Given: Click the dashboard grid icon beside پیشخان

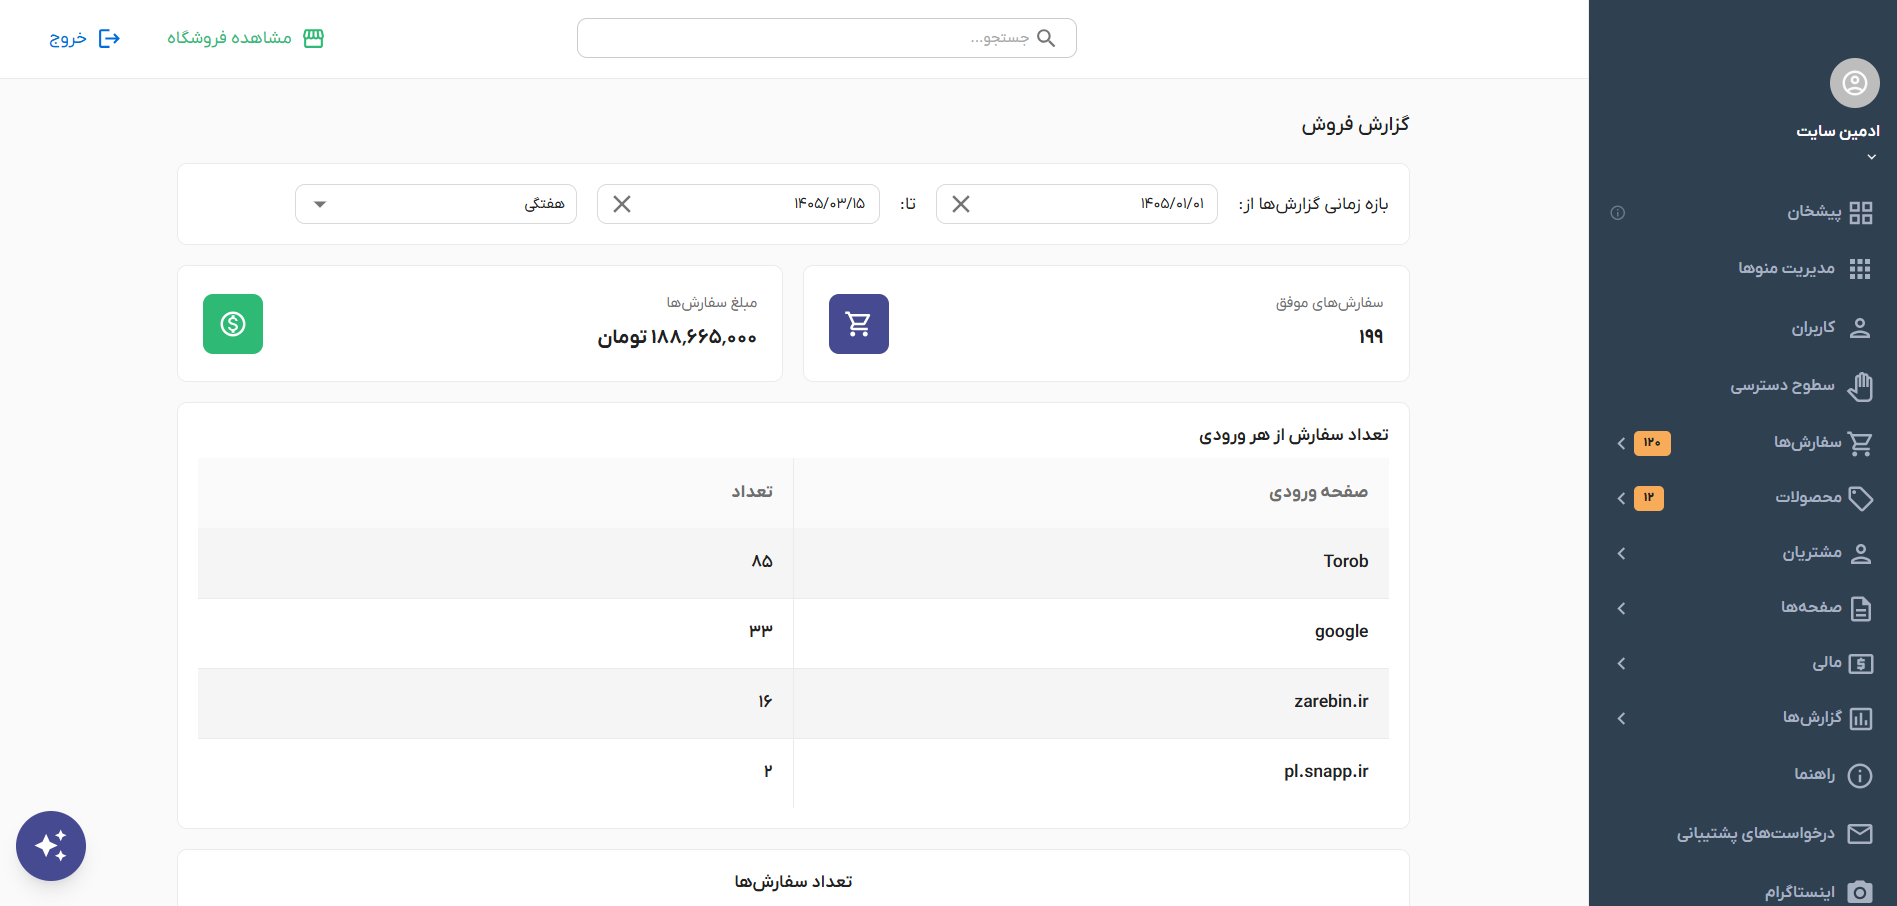Looking at the screenshot, I should [x=1860, y=213].
